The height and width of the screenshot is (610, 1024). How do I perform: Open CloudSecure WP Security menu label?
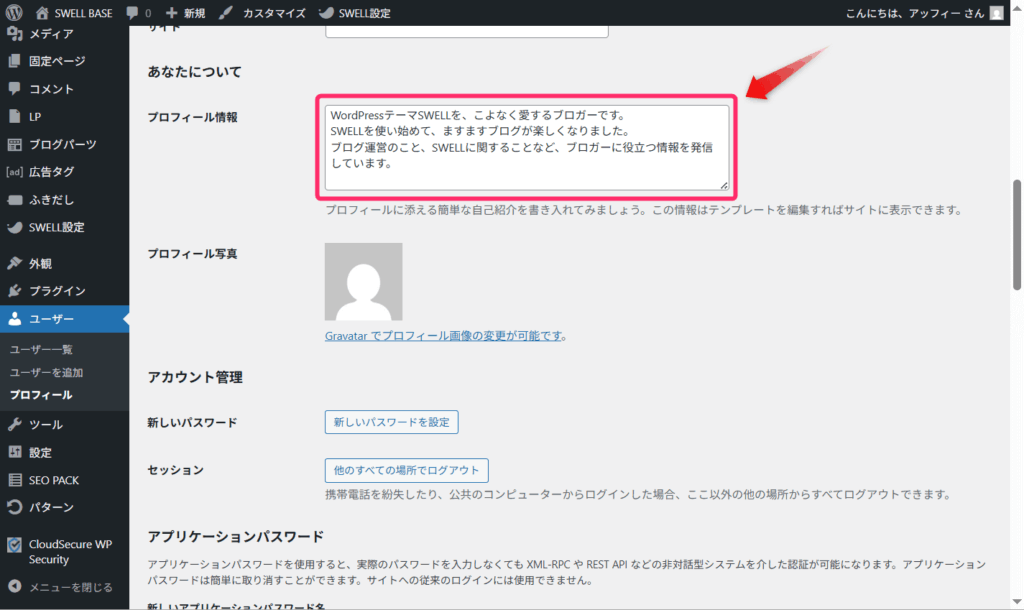[x=70, y=552]
